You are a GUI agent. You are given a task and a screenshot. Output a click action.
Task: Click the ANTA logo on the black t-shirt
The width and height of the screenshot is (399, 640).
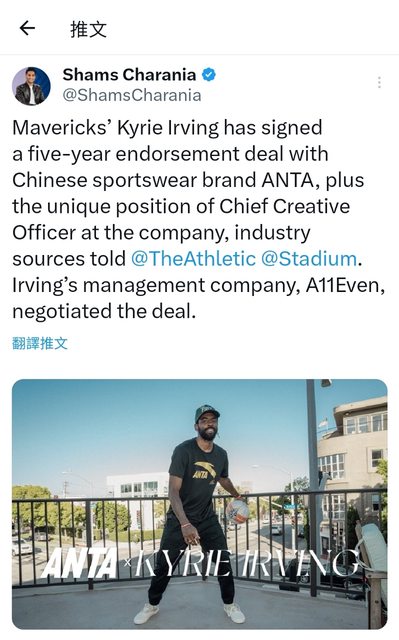coord(204,470)
